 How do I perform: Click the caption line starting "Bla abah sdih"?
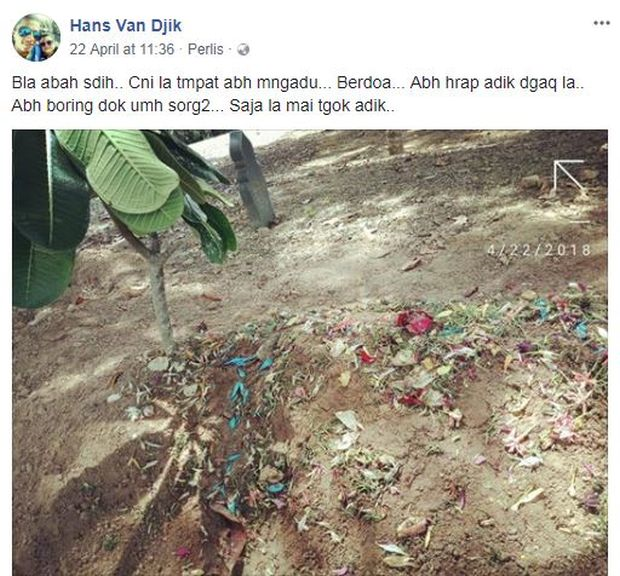tap(298, 83)
